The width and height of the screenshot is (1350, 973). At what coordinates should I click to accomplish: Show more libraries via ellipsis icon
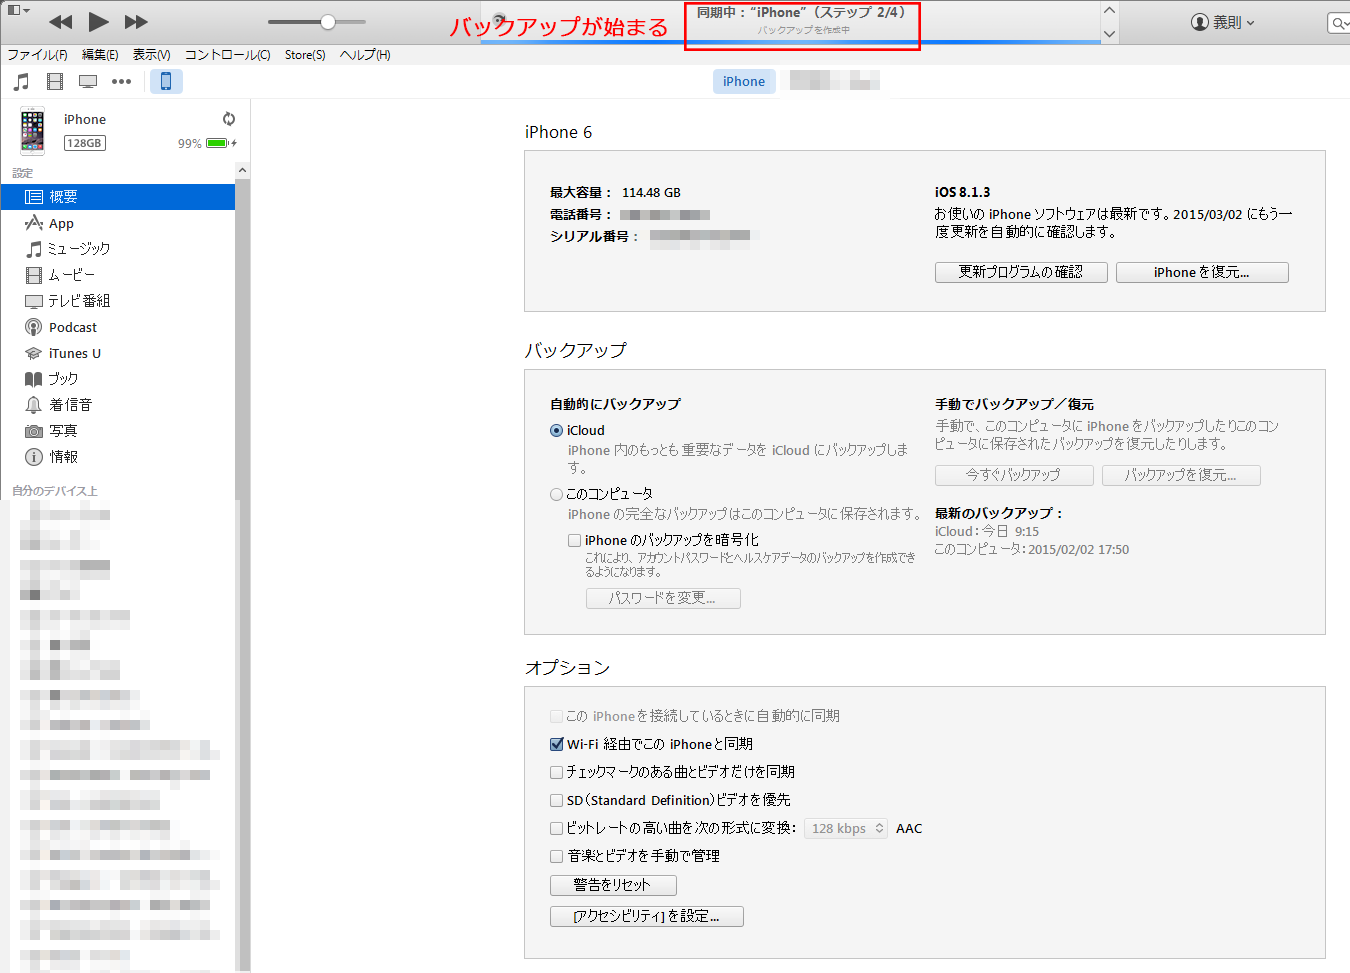click(x=121, y=81)
